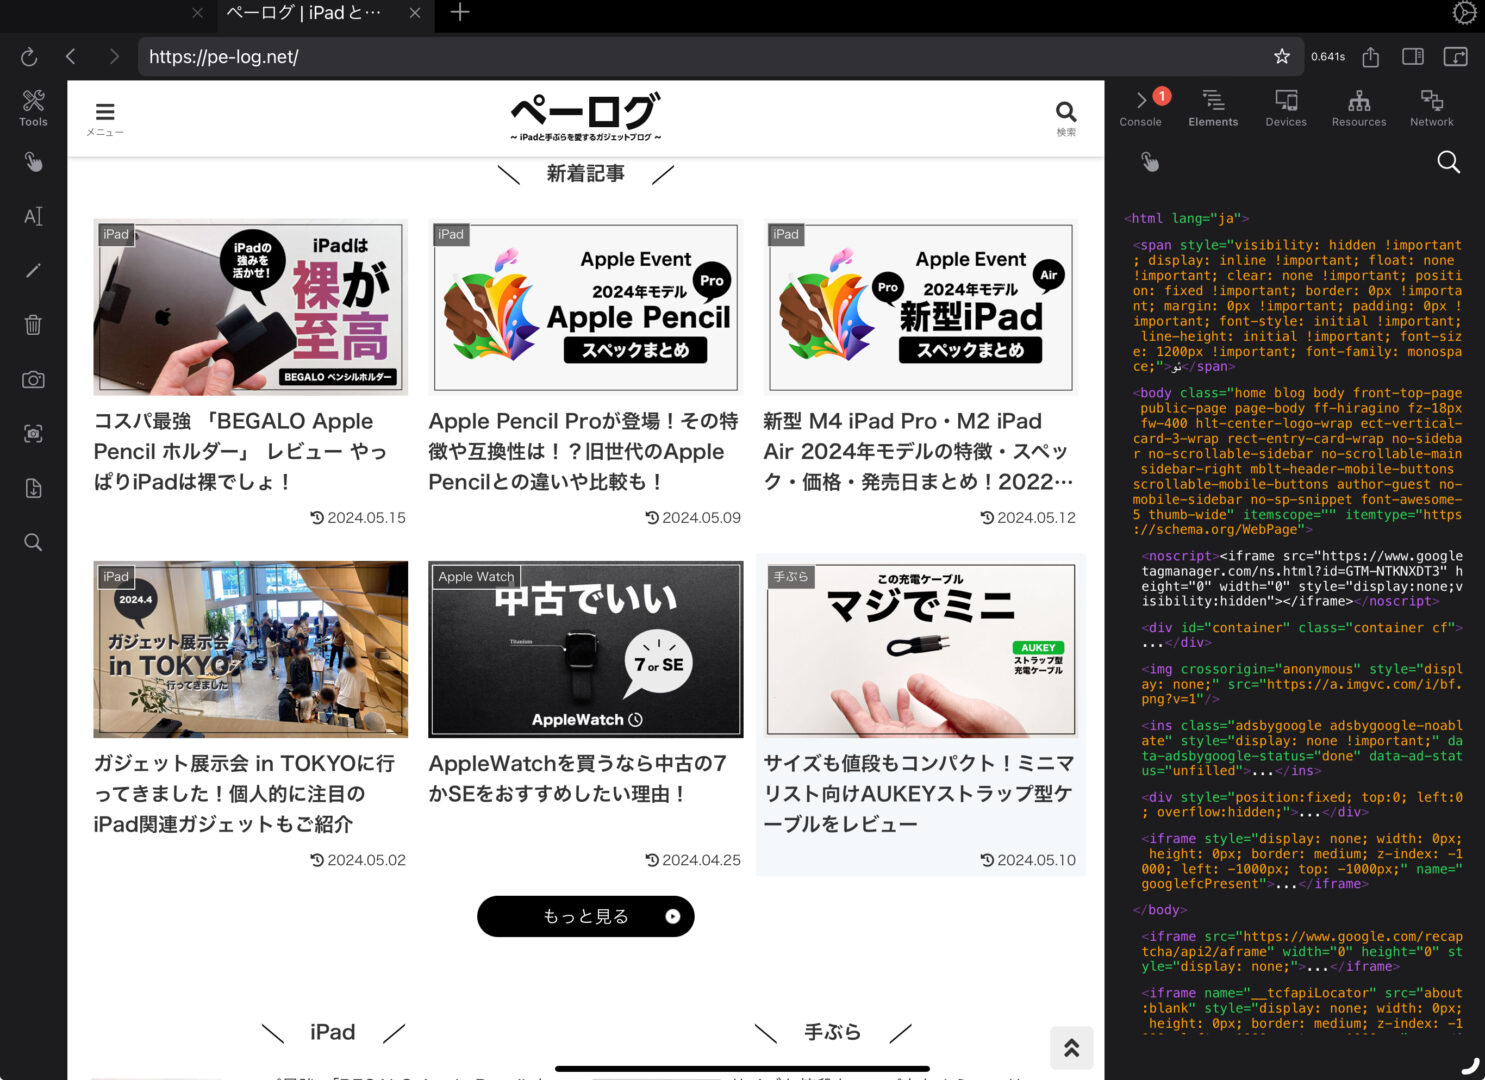
Task: Toggle the side panel layout icon
Action: pos(1413,57)
